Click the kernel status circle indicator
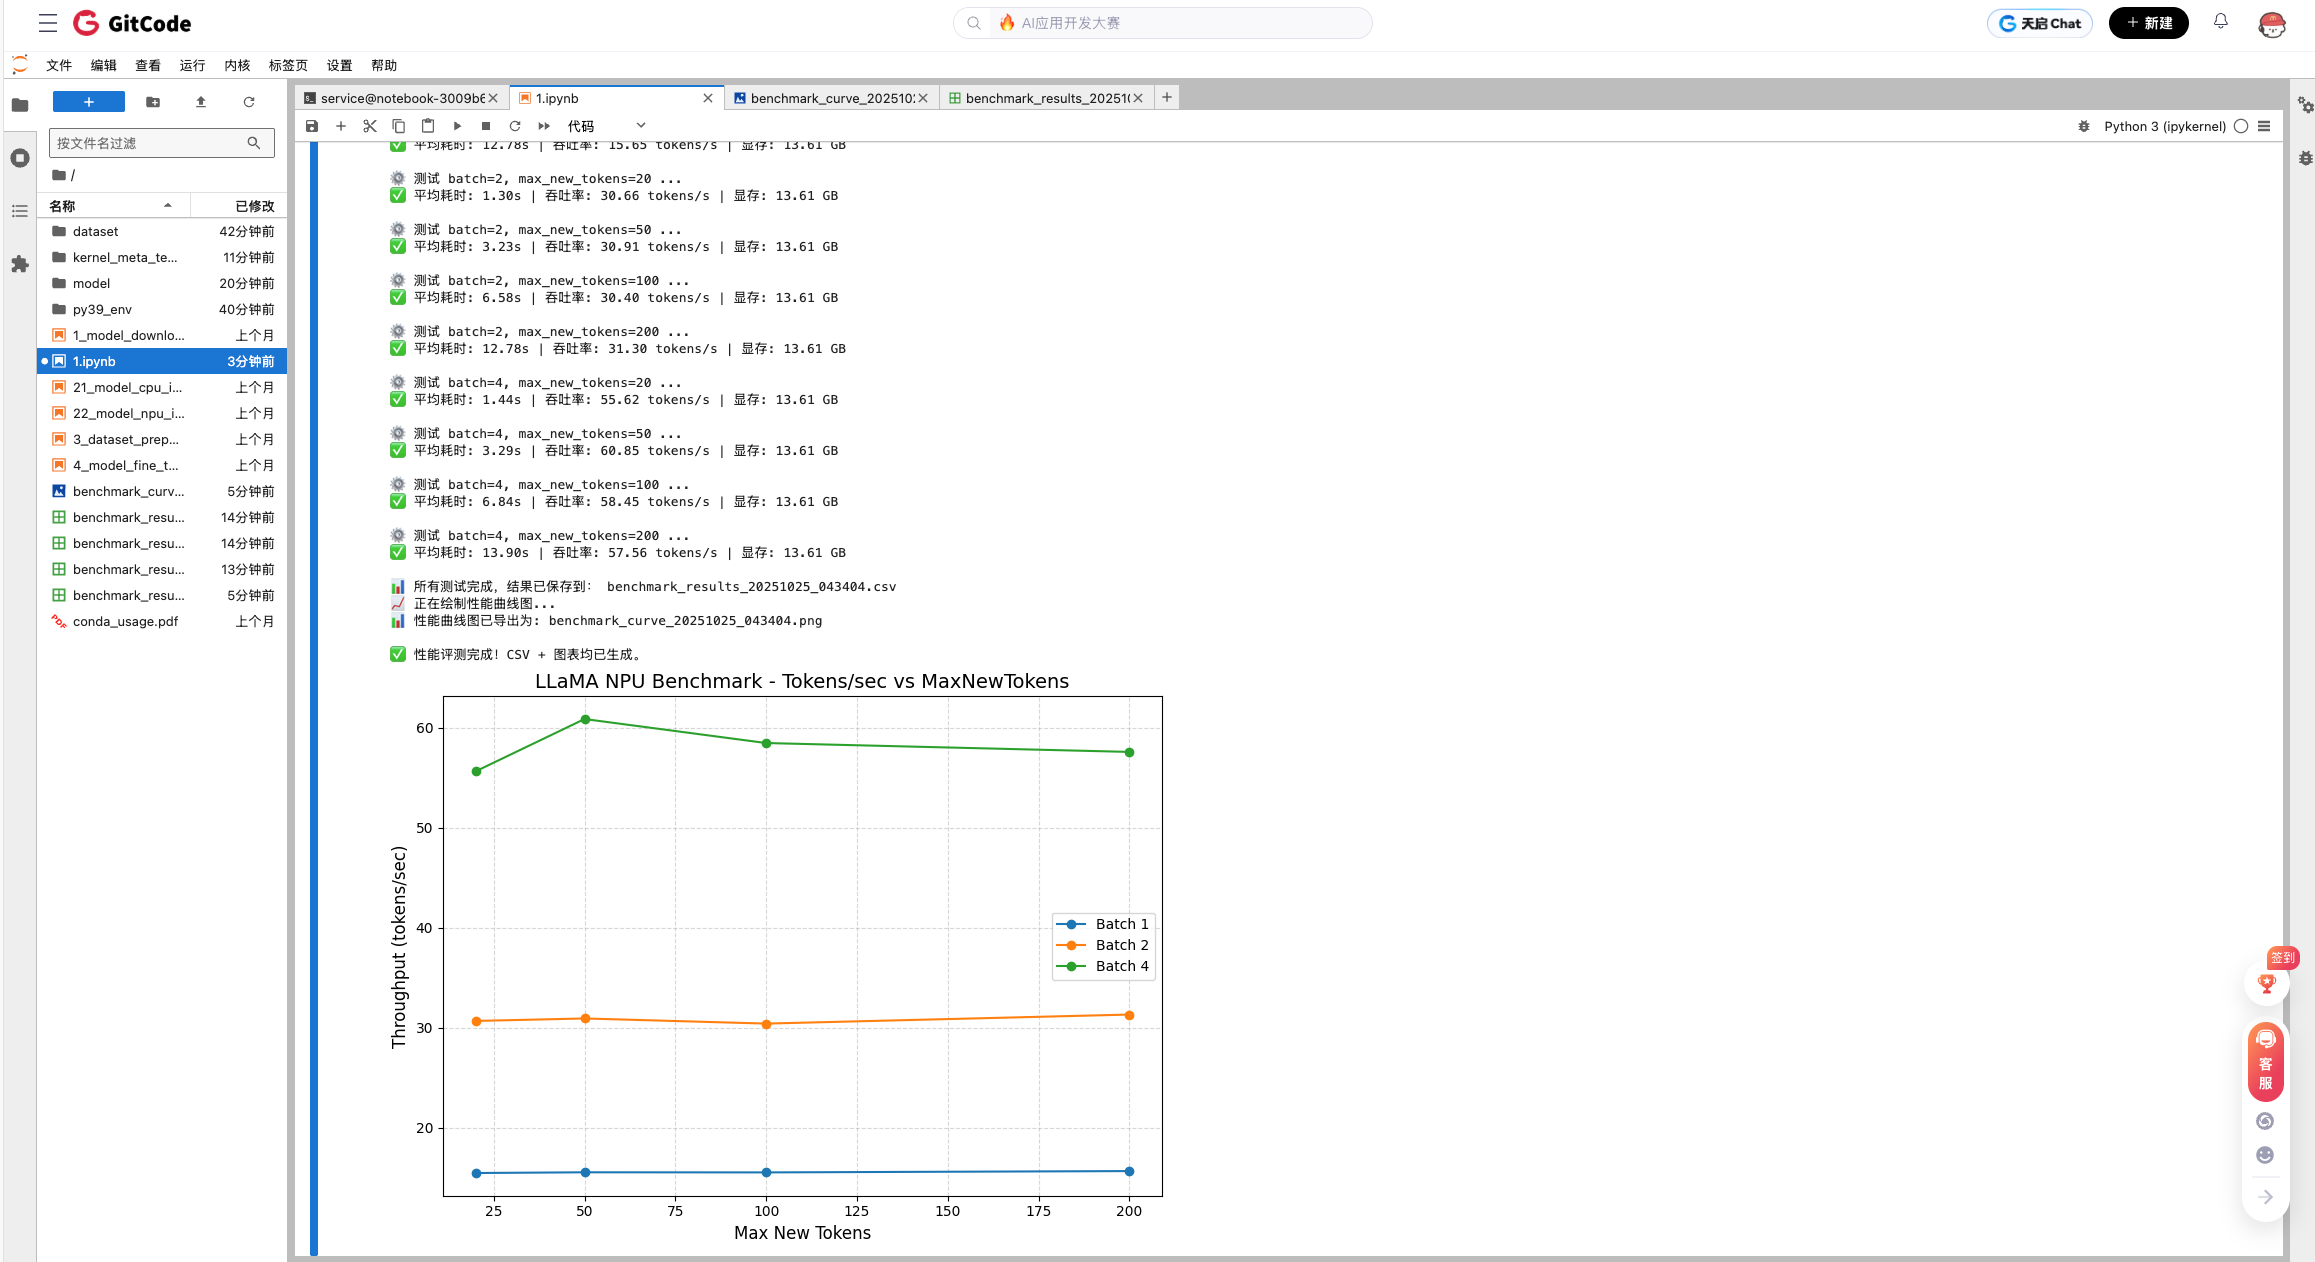Image resolution: width=2315 pixels, height=1262 pixels. pyautogui.click(x=2241, y=126)
